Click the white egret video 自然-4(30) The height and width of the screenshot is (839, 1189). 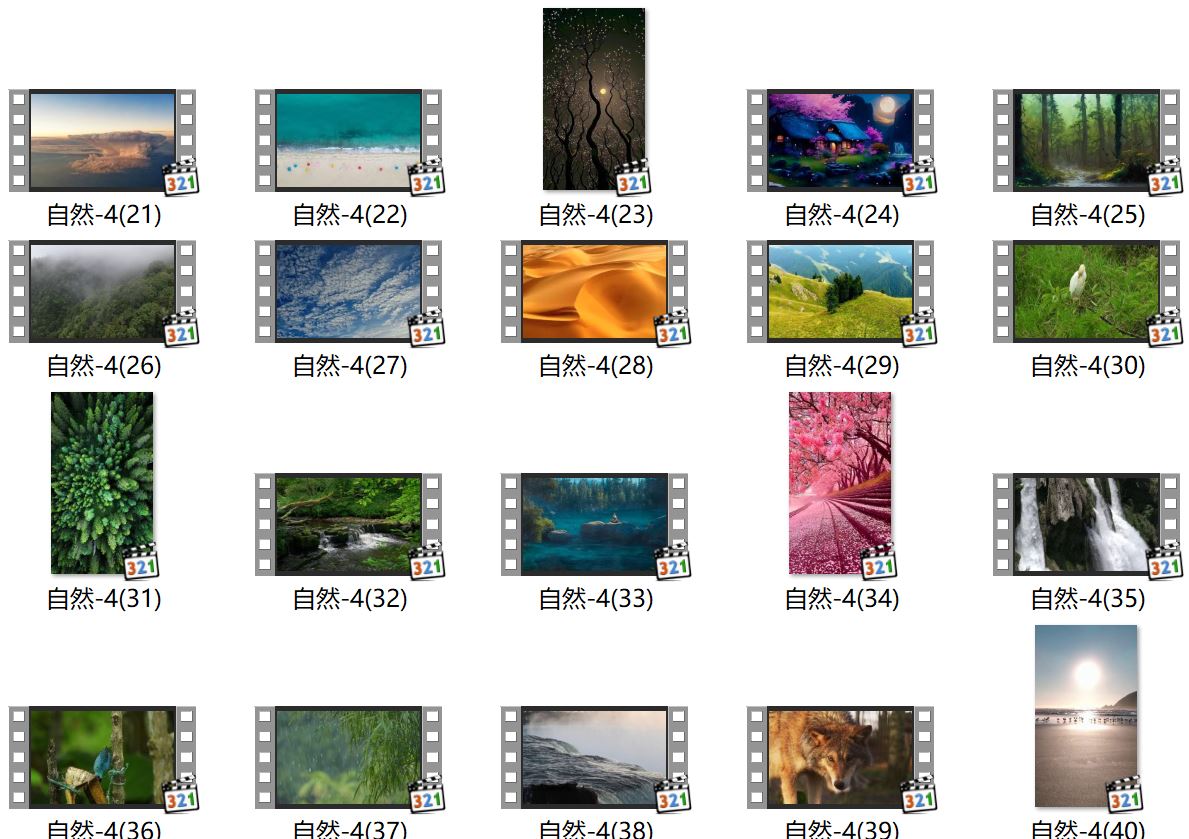click(1086, 291)
